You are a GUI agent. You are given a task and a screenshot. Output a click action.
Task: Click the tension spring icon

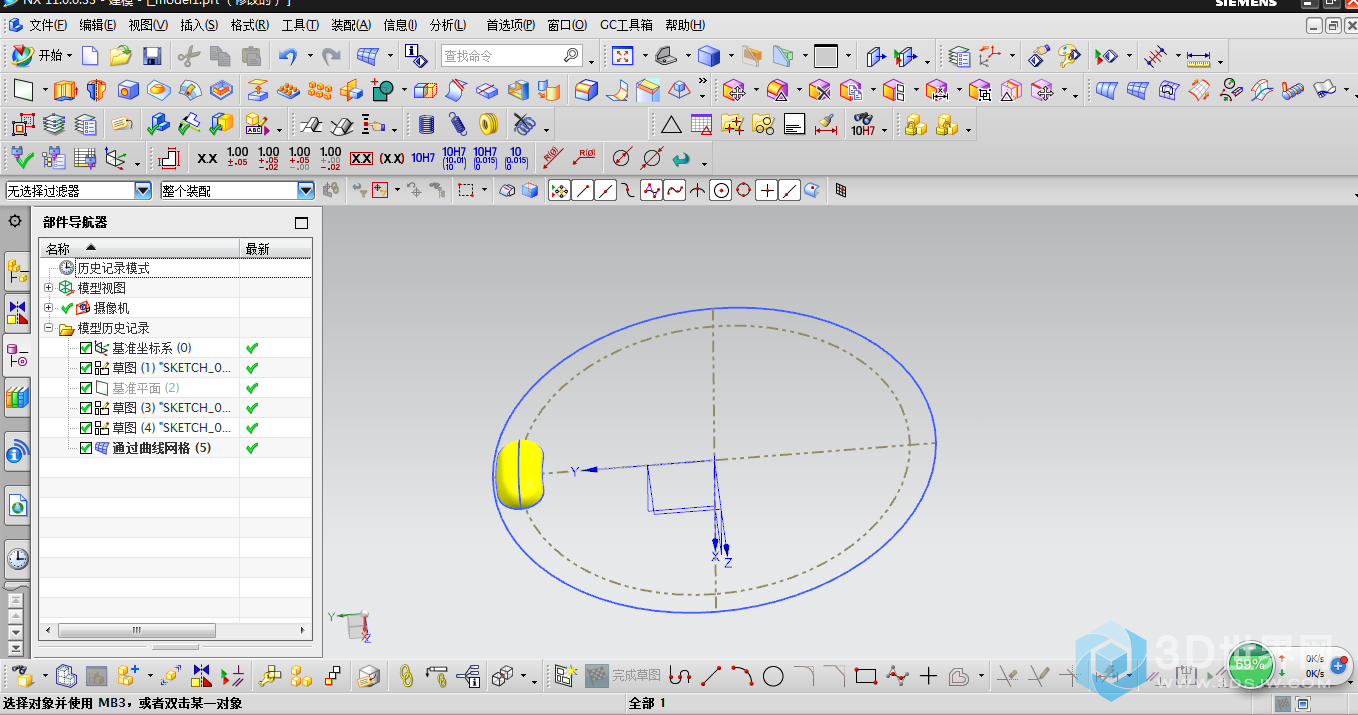(x=458, y=125)
